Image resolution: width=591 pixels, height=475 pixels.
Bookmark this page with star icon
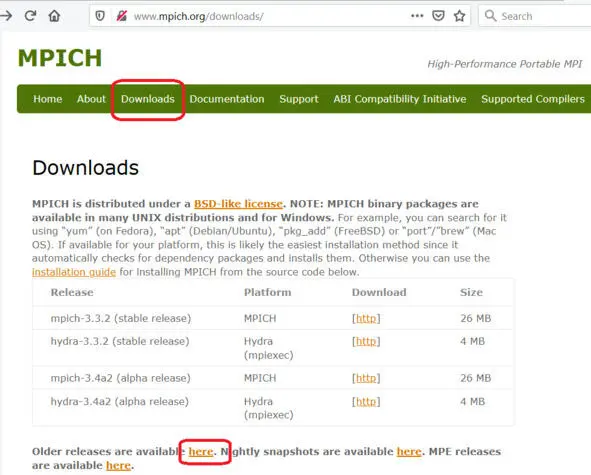[x=459, y=16]
